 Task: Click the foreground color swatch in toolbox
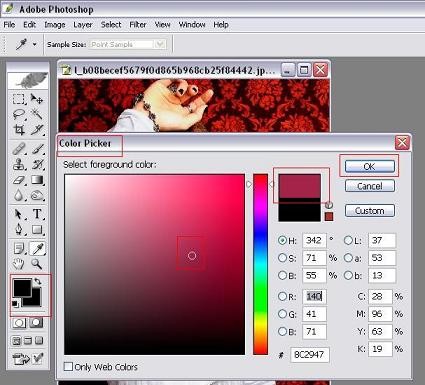point(22,288)
